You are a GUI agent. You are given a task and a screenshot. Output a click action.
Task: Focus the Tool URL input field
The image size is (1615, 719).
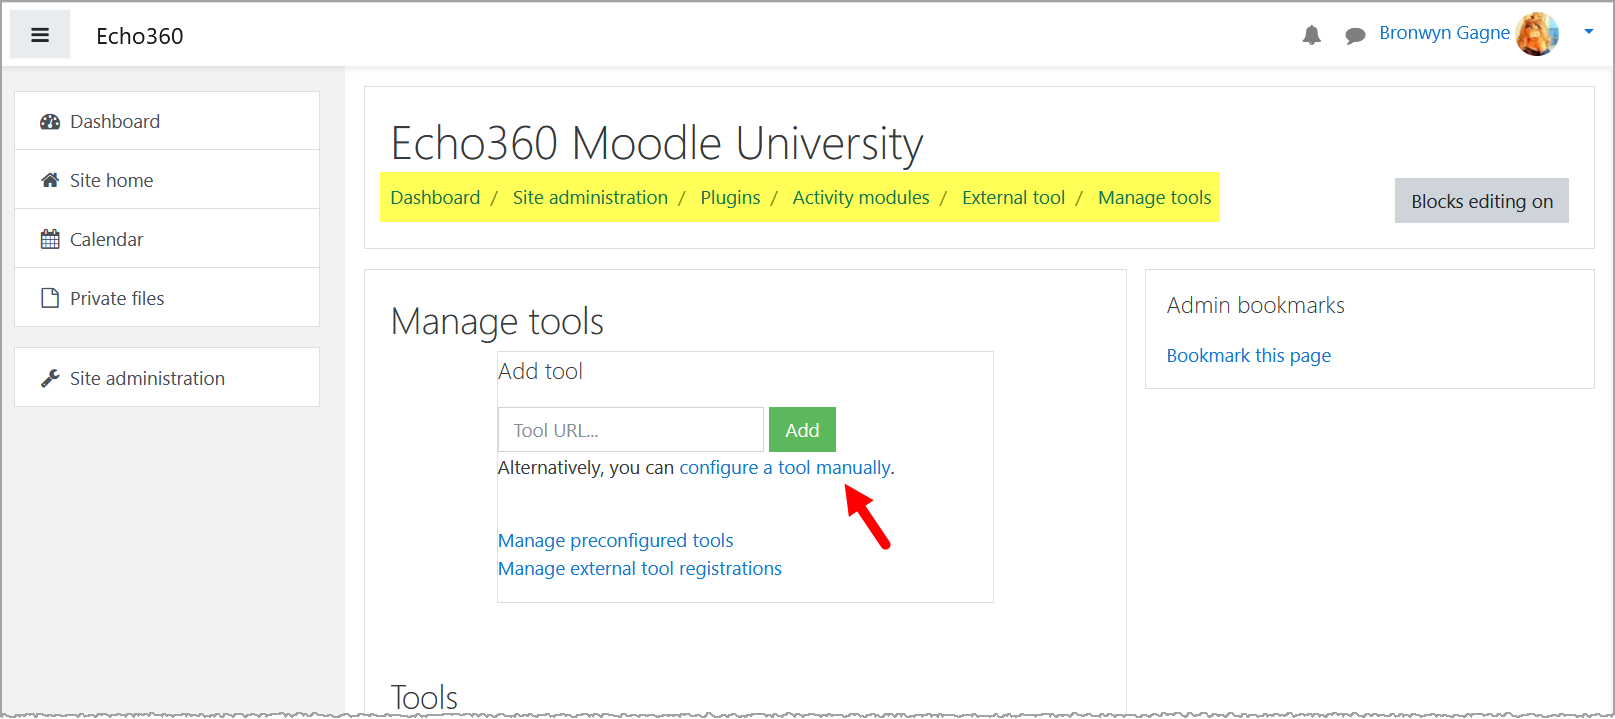[x=631, y=430]
